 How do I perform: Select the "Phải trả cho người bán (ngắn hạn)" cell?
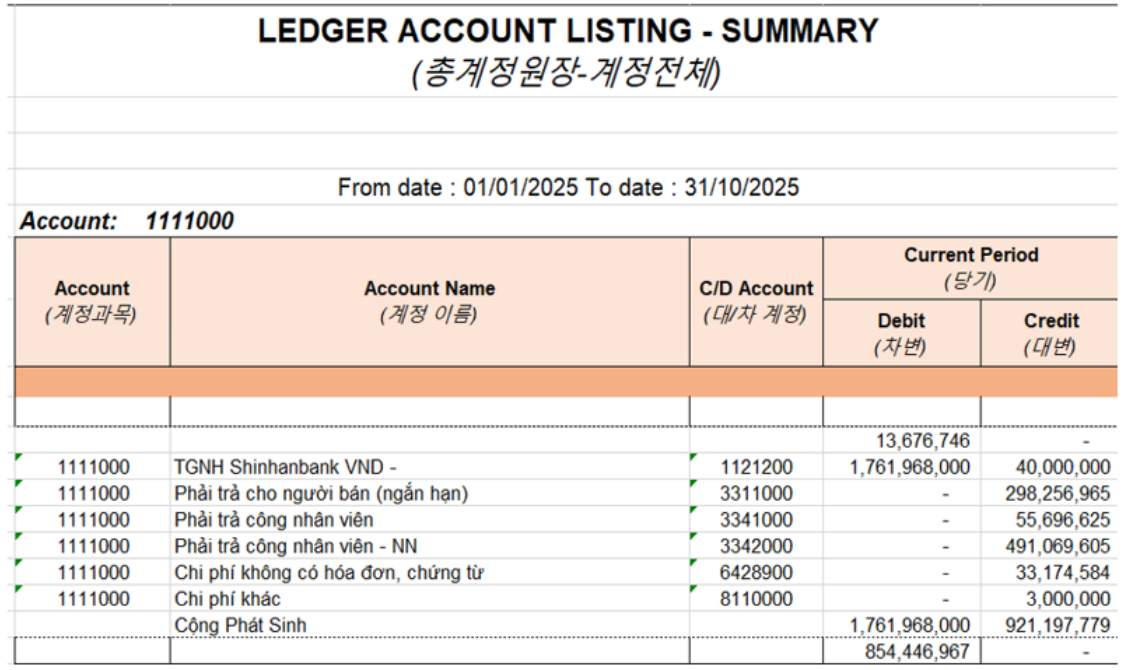(321, 493)
